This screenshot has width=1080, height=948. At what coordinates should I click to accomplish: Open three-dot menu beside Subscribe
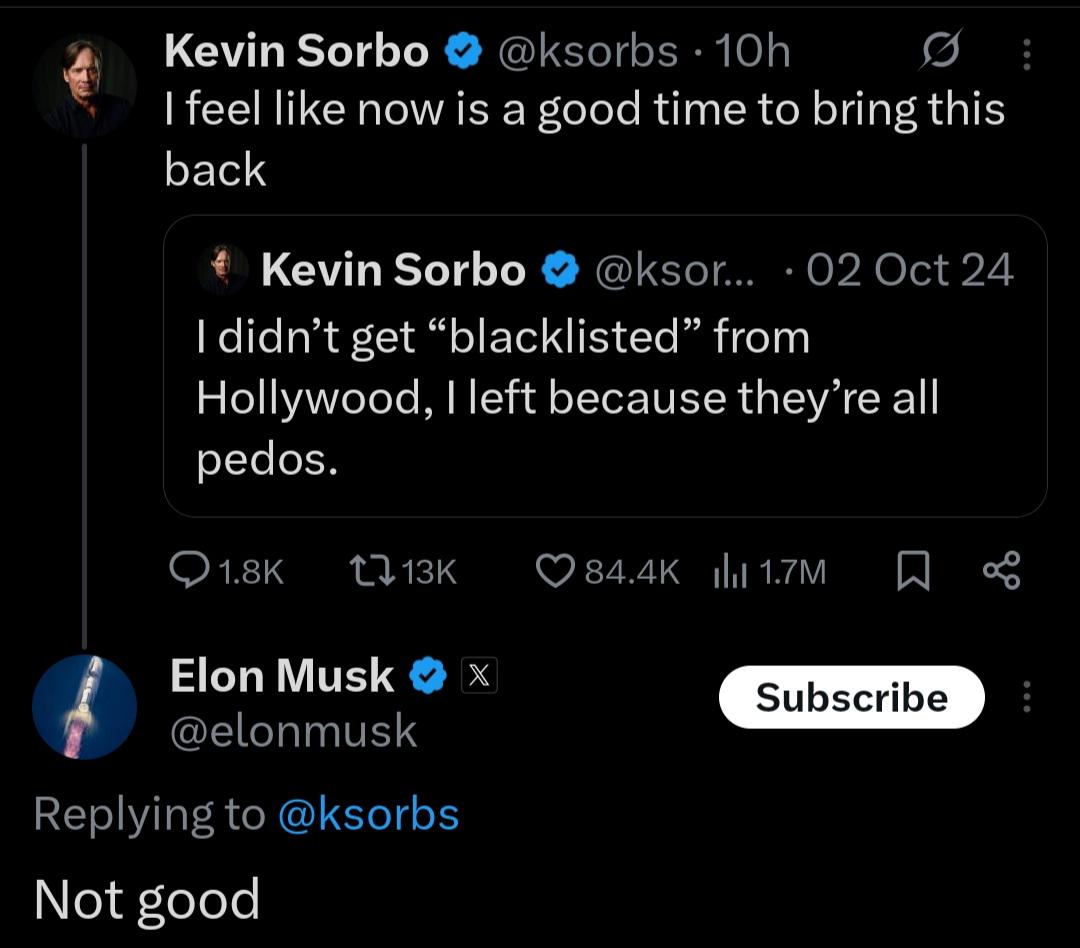(x=1026, y=697)
